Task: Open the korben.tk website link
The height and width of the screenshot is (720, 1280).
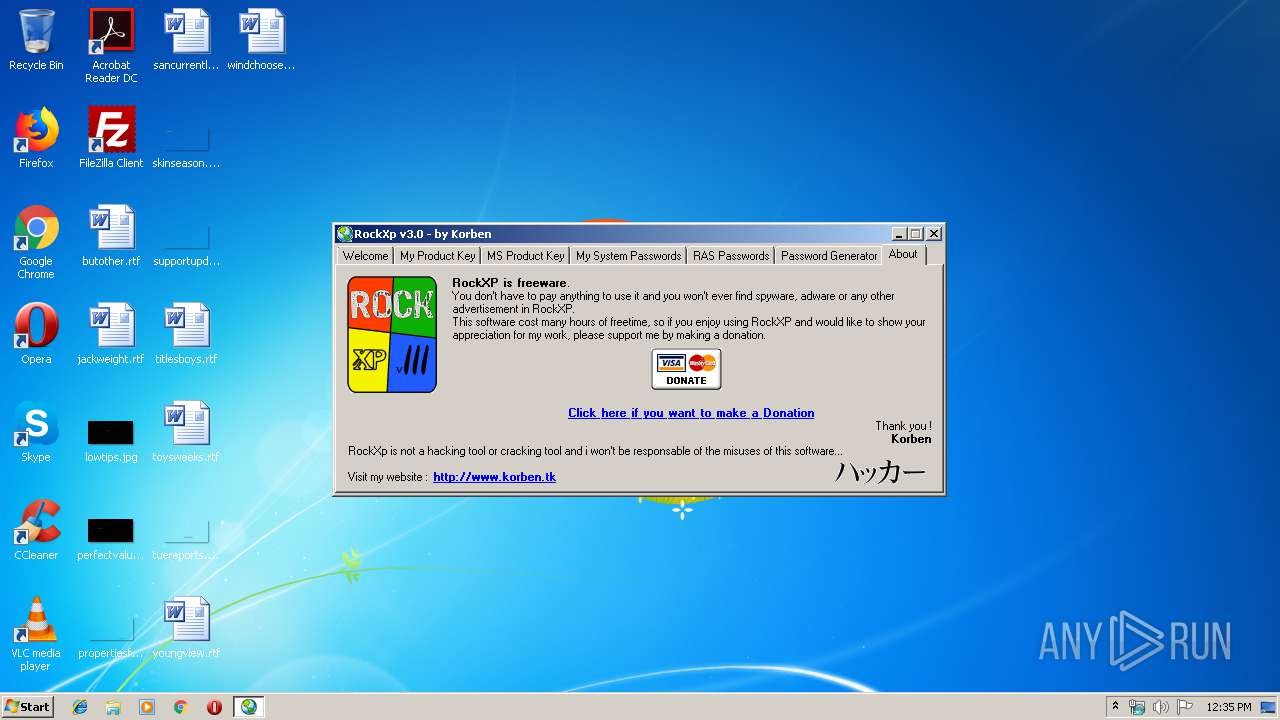Action: click(494, 477)
